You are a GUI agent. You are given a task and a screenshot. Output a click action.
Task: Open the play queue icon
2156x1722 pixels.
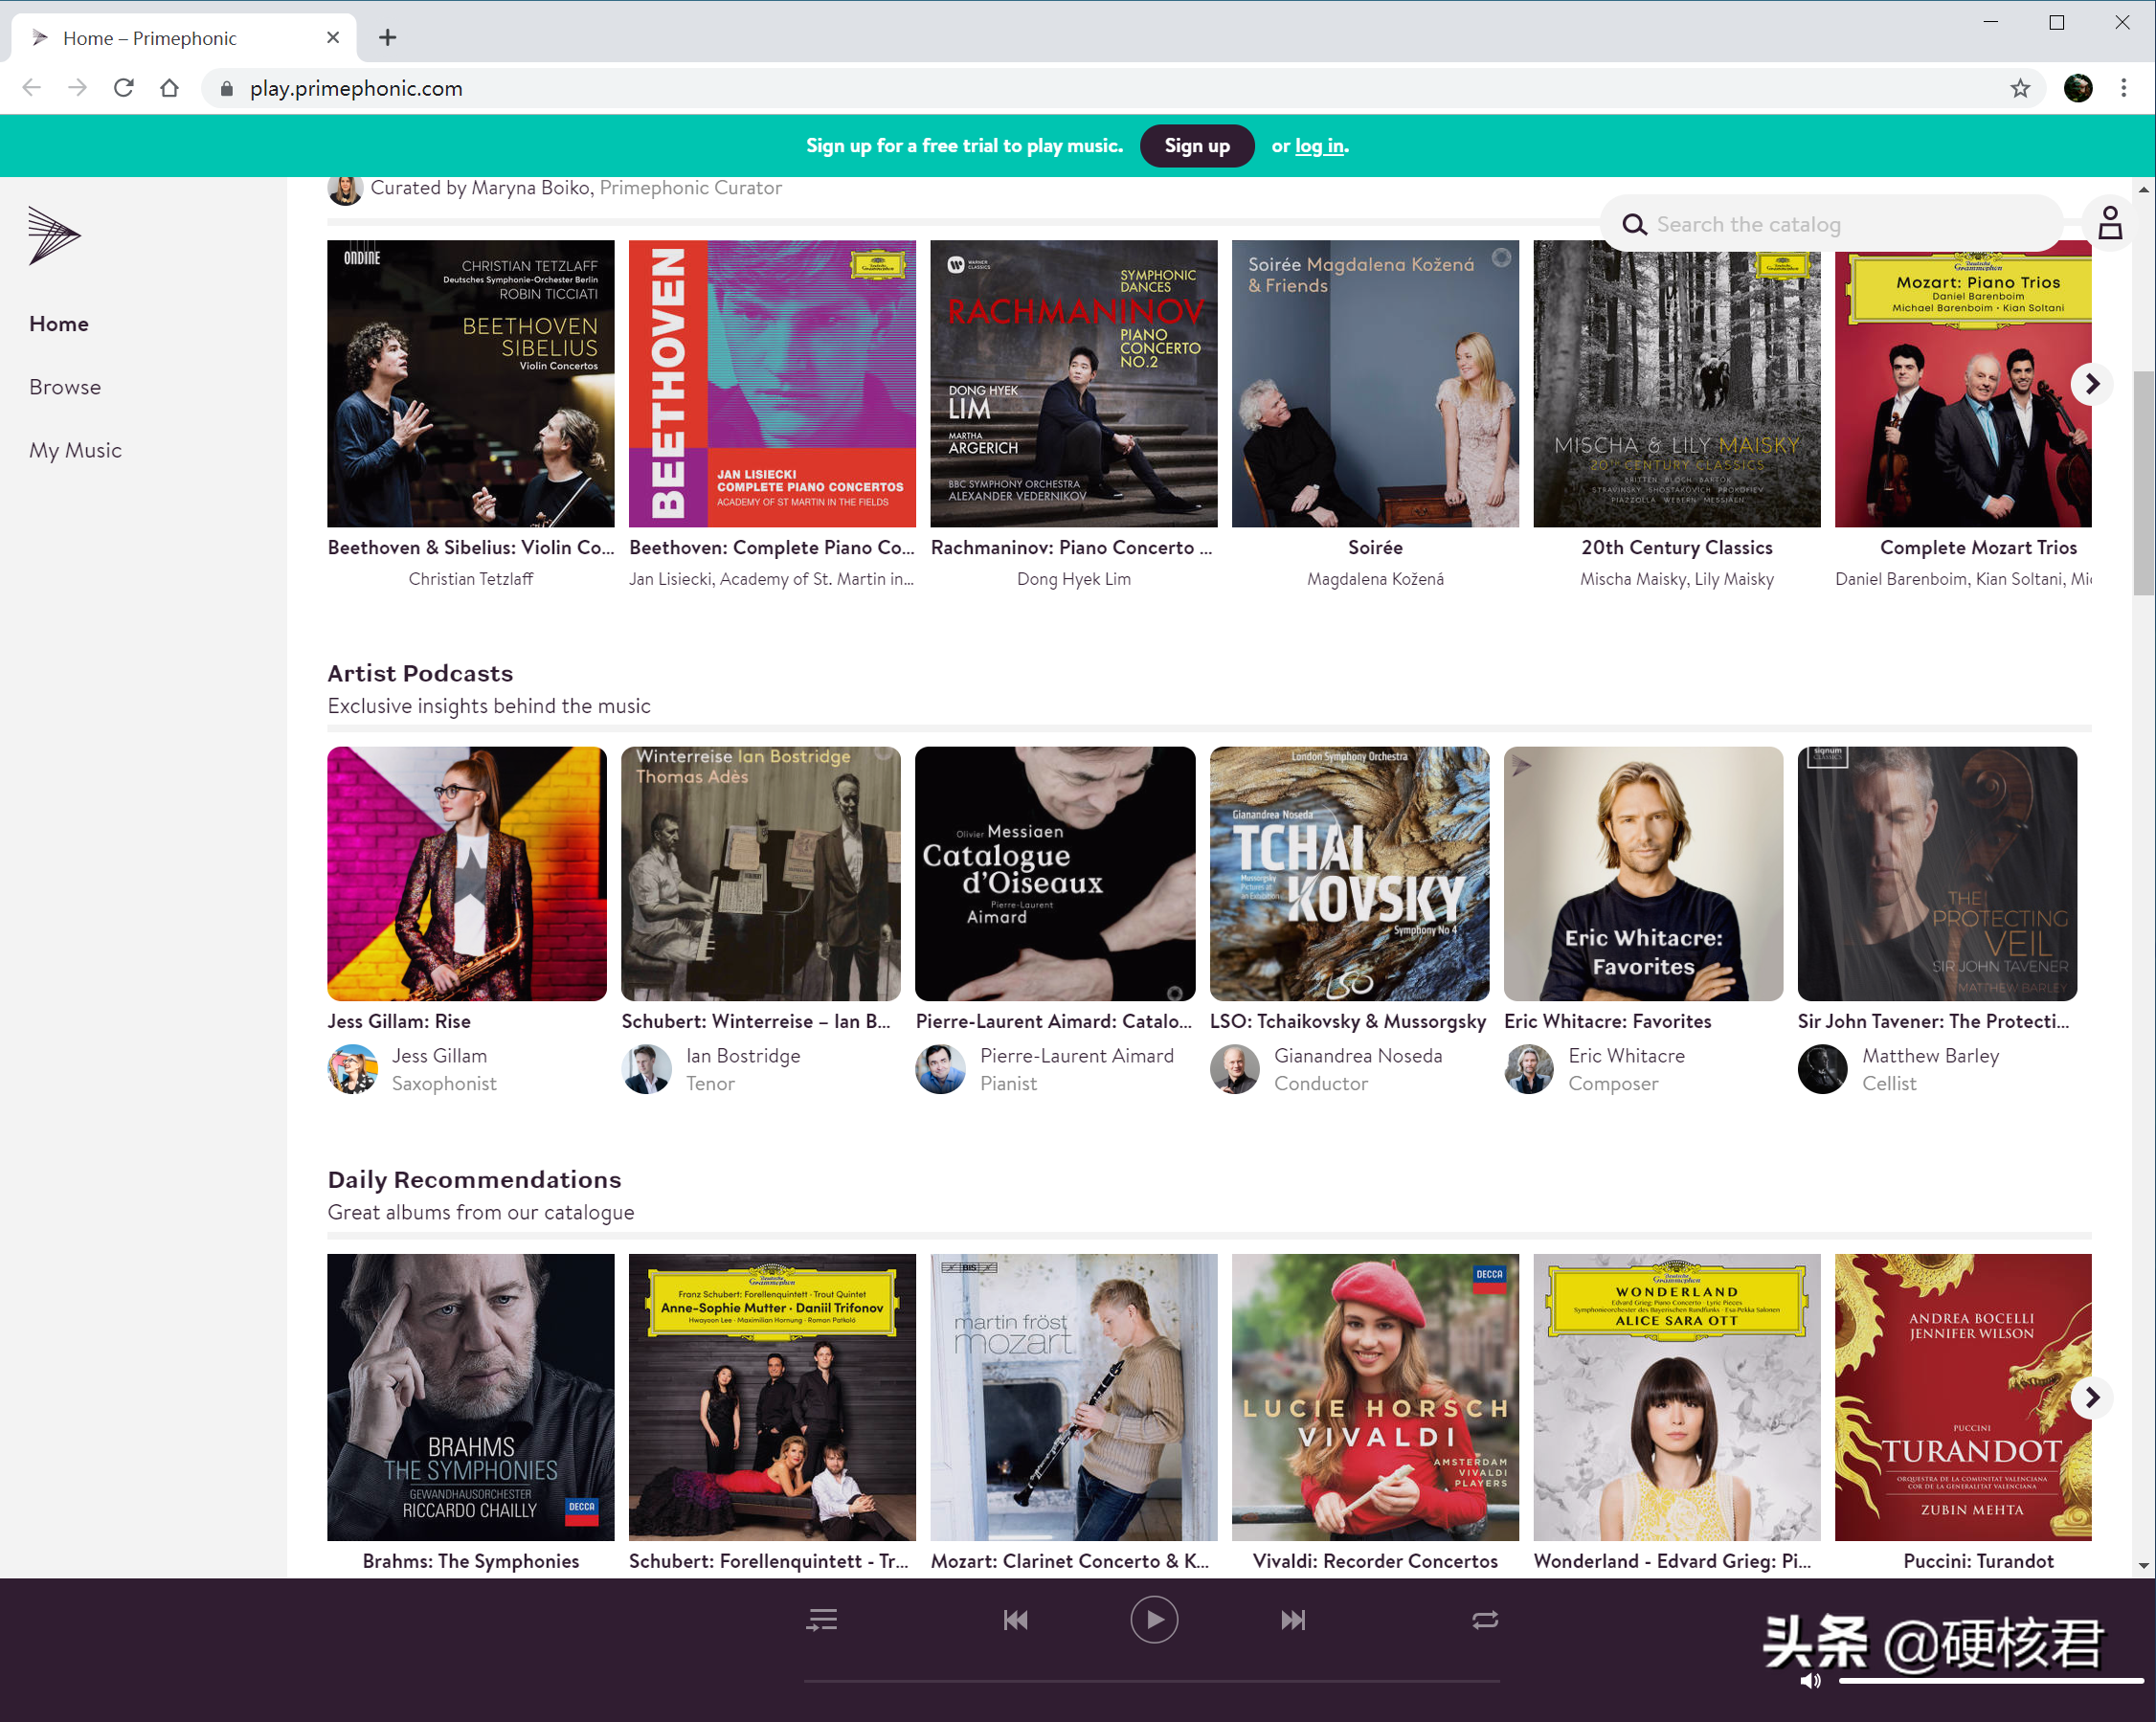(x=822, y=1619)
